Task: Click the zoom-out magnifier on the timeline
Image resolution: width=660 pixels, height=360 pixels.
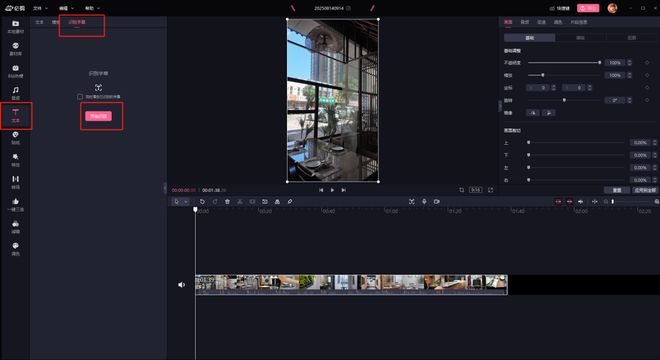Action: click(x=606, y=202)
